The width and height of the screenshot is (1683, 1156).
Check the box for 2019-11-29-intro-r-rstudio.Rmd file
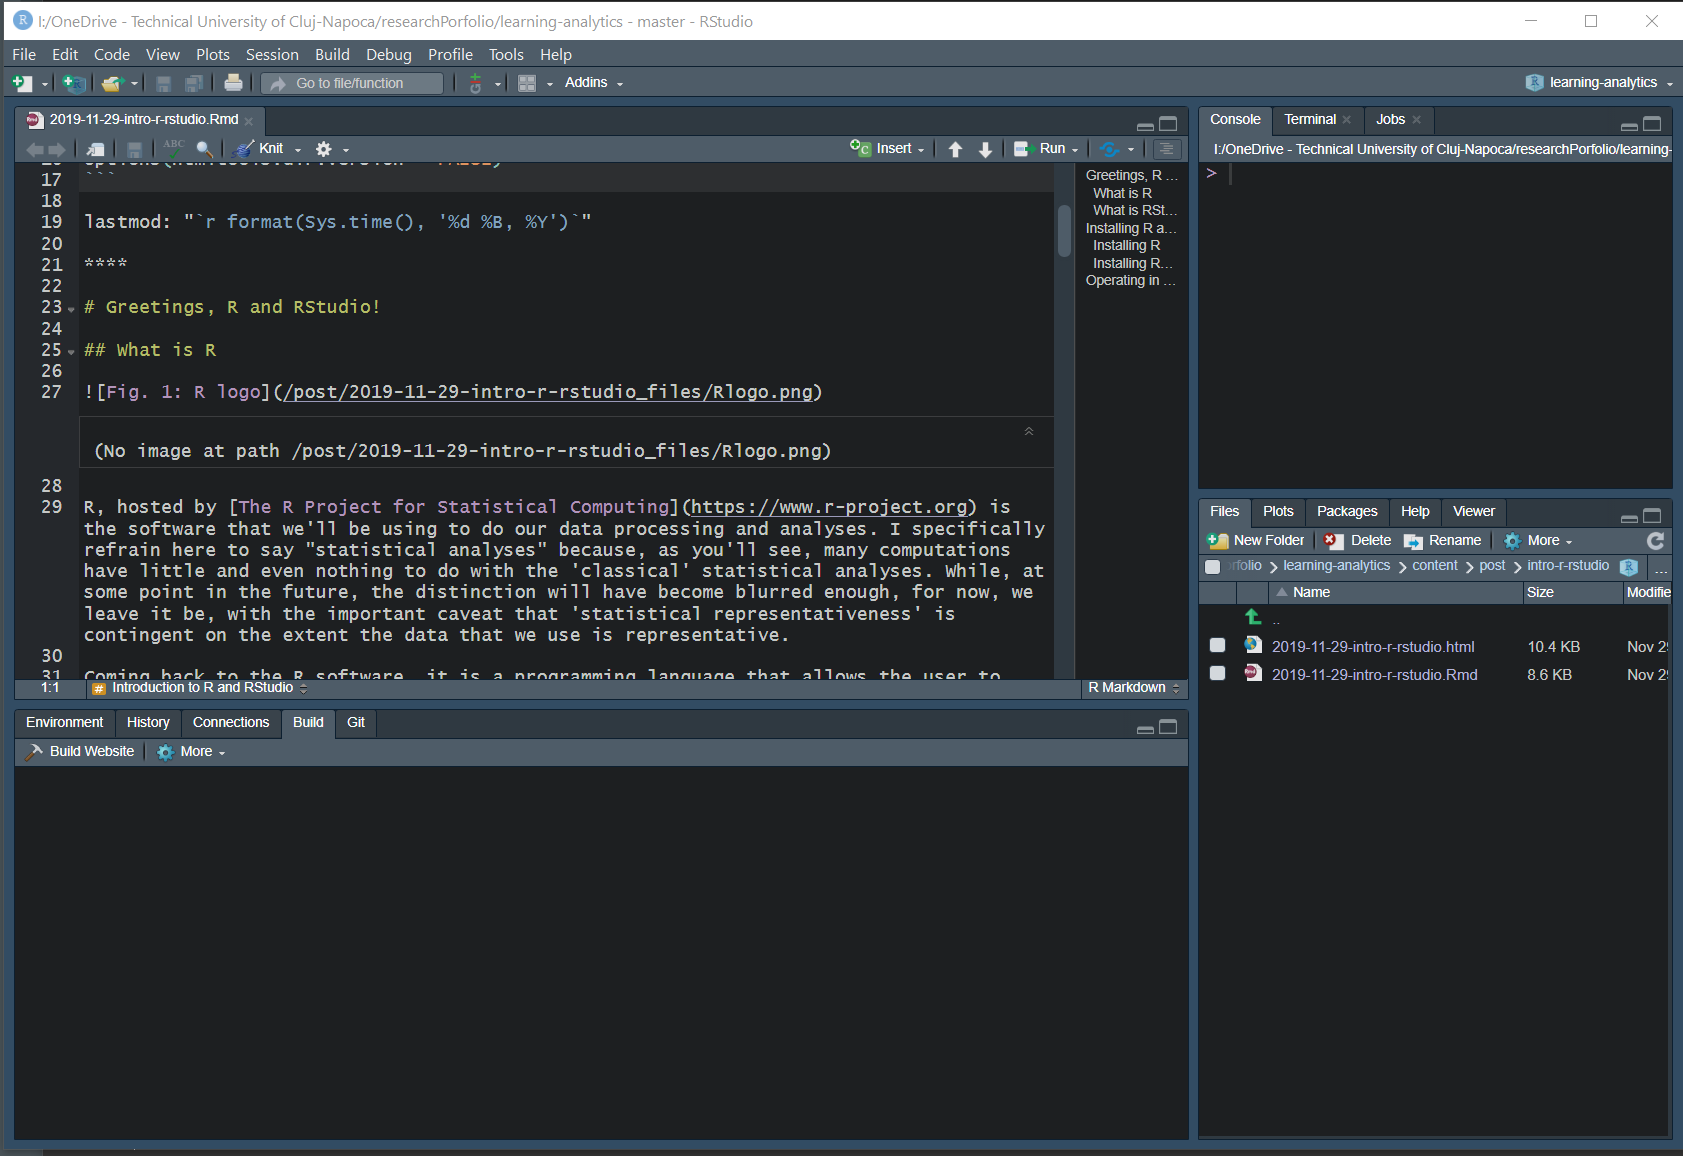coord(1217,673)
